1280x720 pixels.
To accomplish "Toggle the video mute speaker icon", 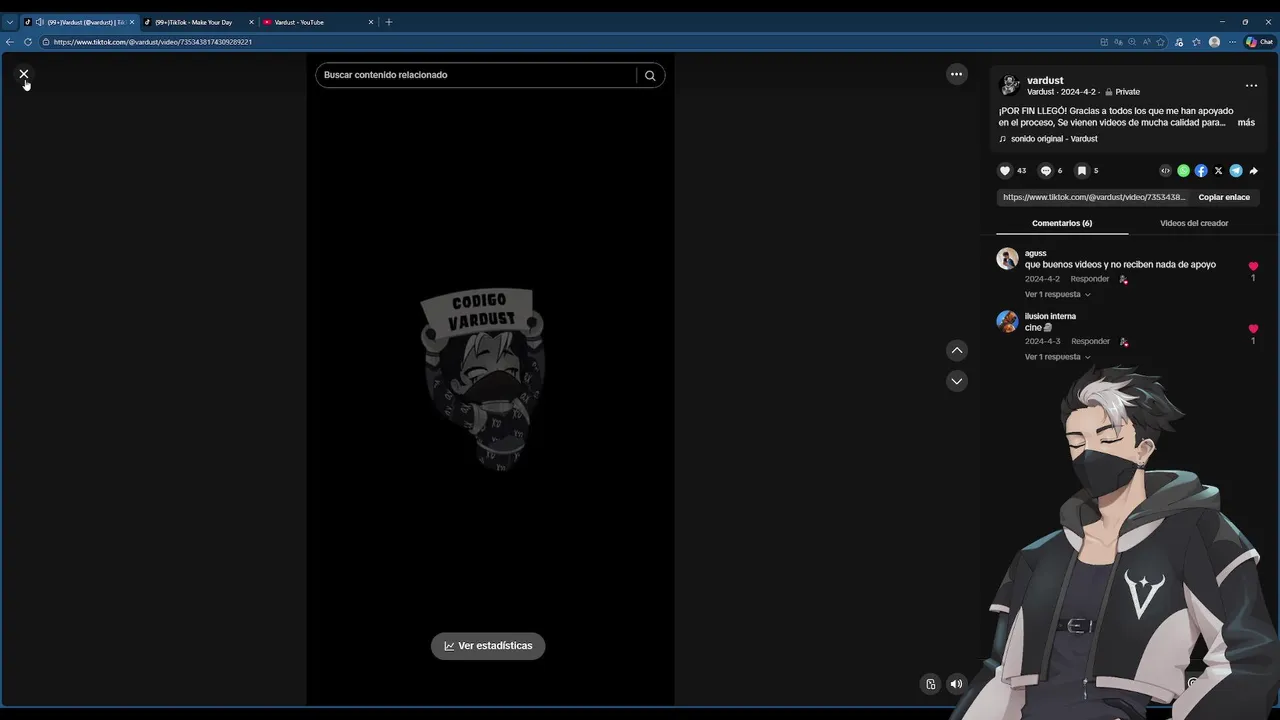I will tap(956, 684).
